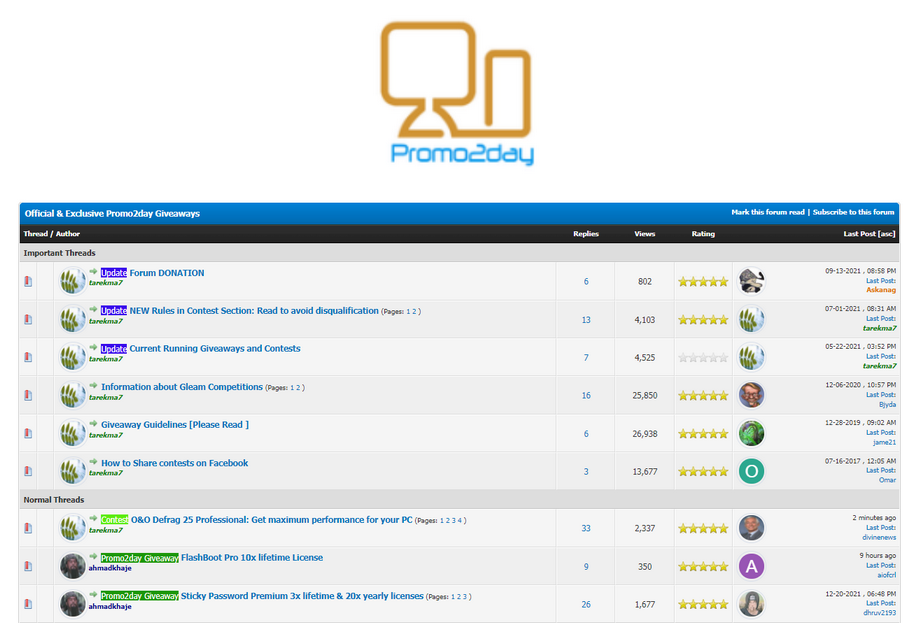Open Last Post link for Forum DONATION

880,281
